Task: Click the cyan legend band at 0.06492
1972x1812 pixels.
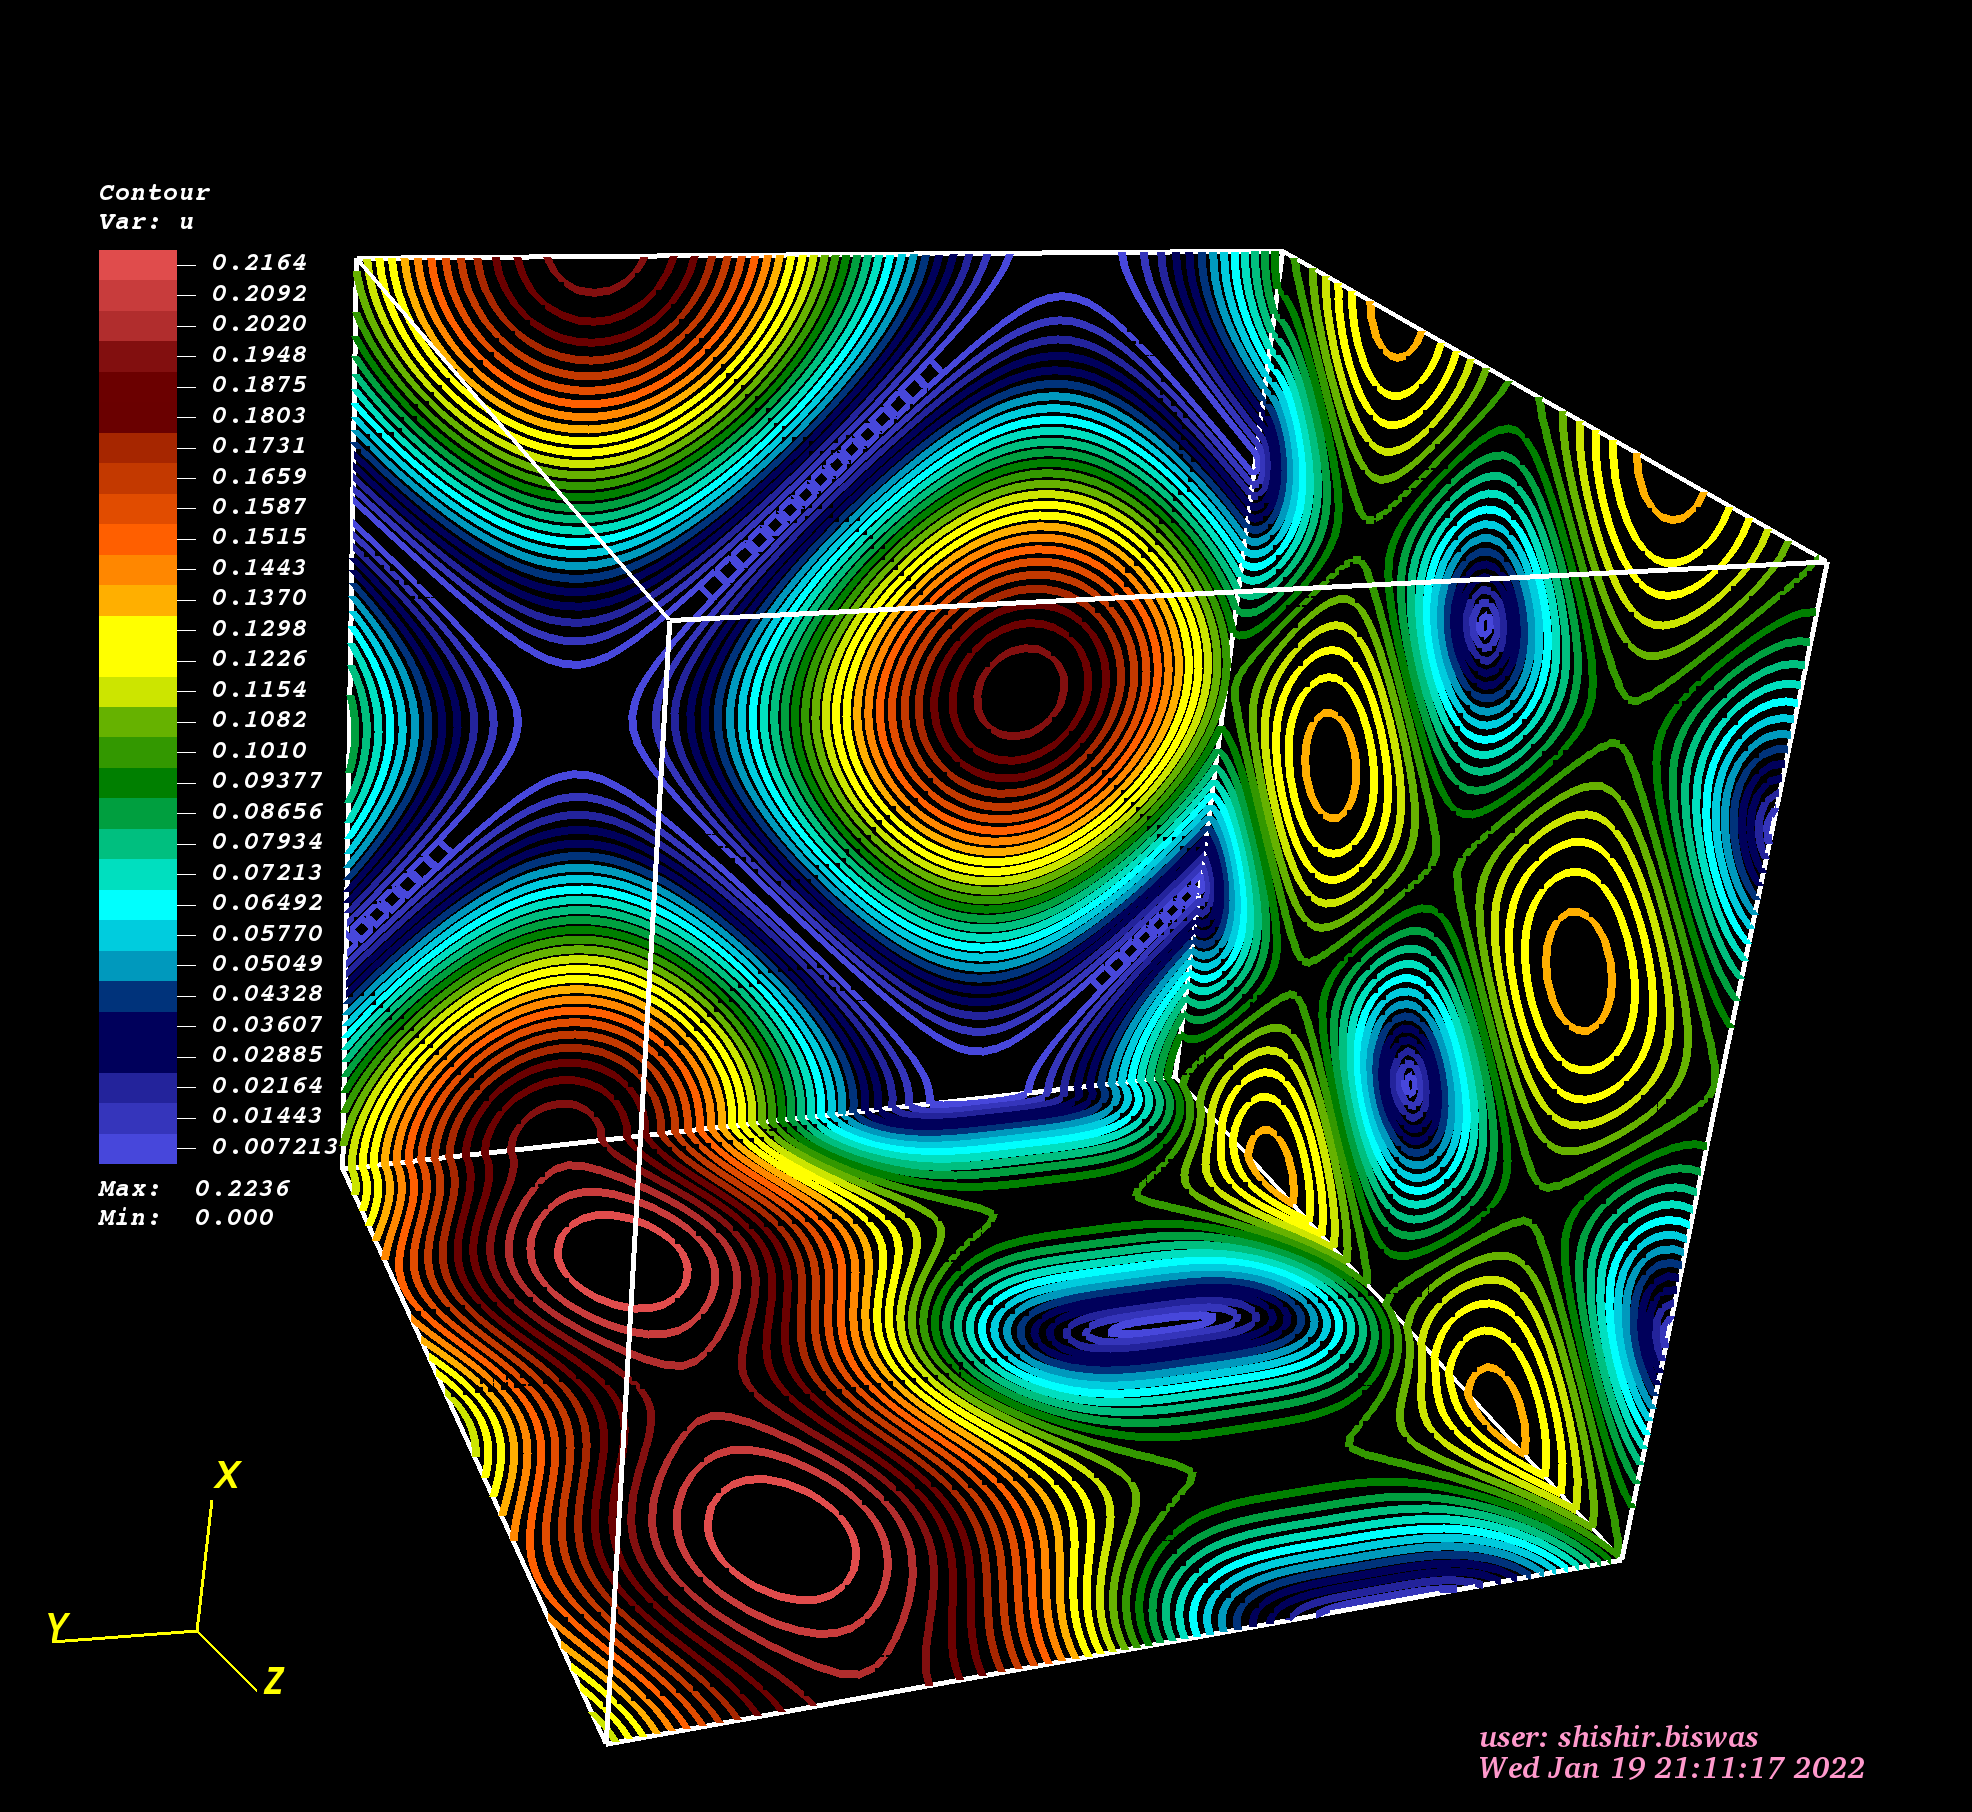Action: click(x=138, y=905)
